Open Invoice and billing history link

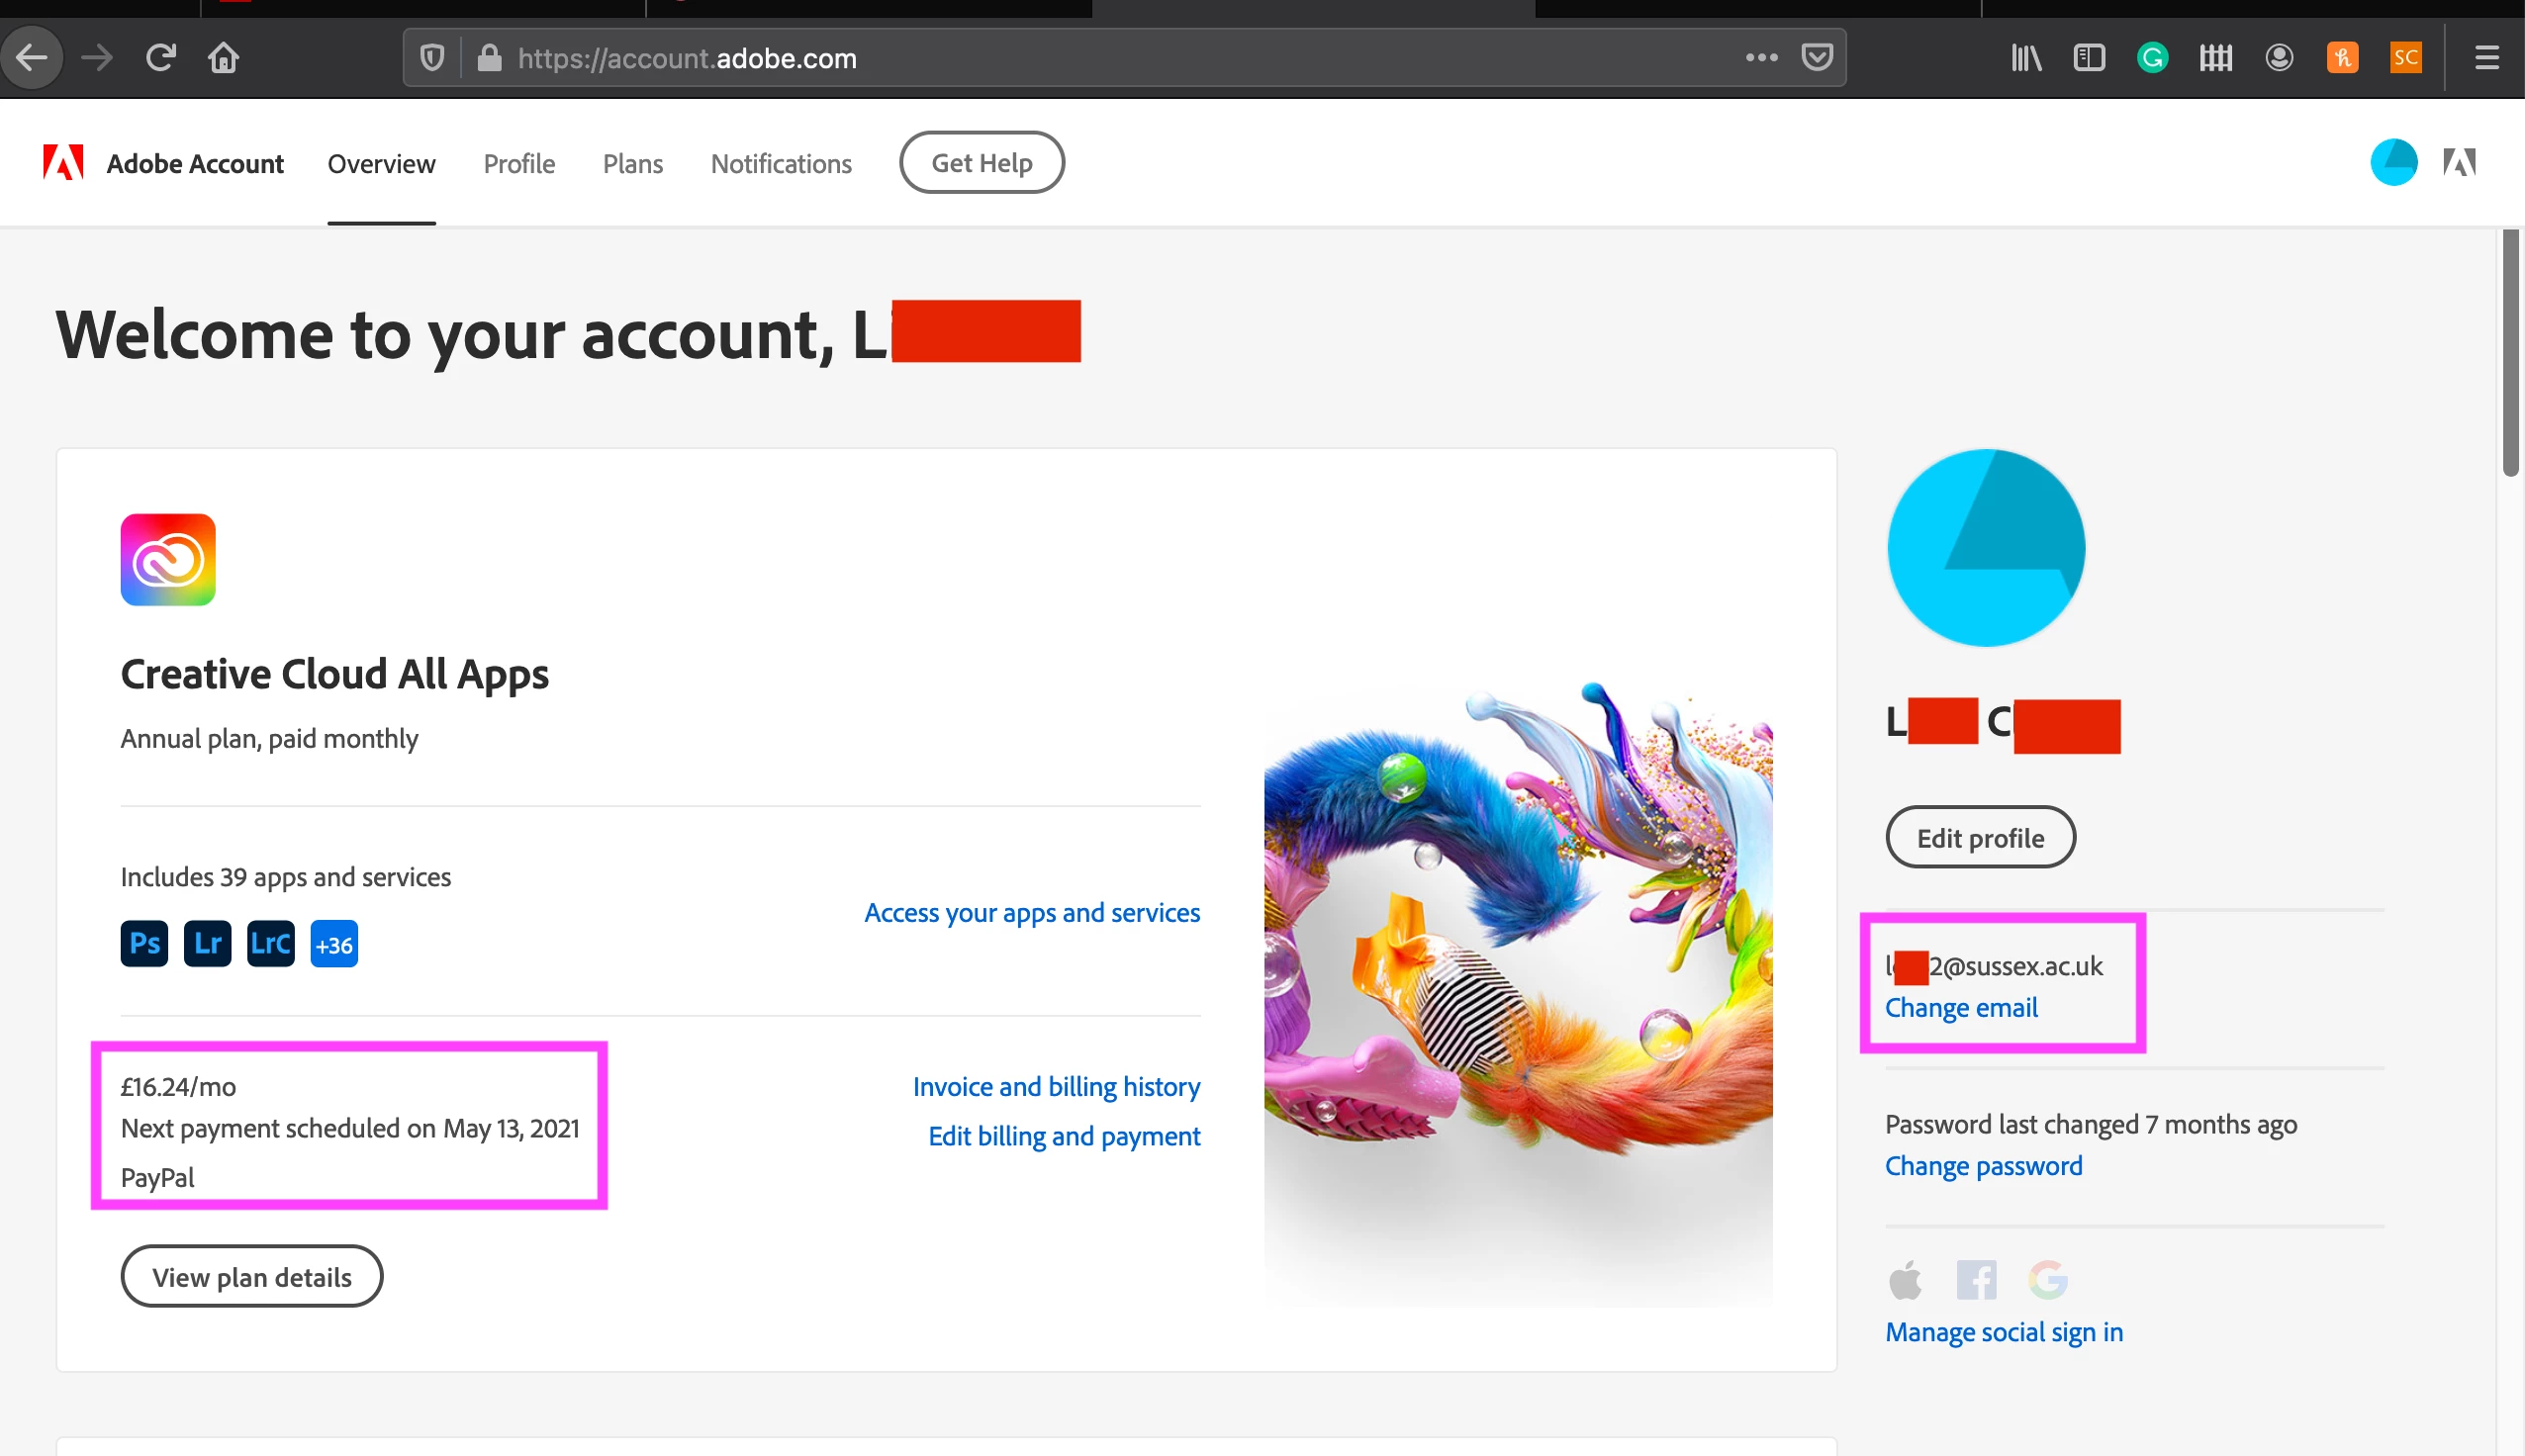click(1056, 1086)
